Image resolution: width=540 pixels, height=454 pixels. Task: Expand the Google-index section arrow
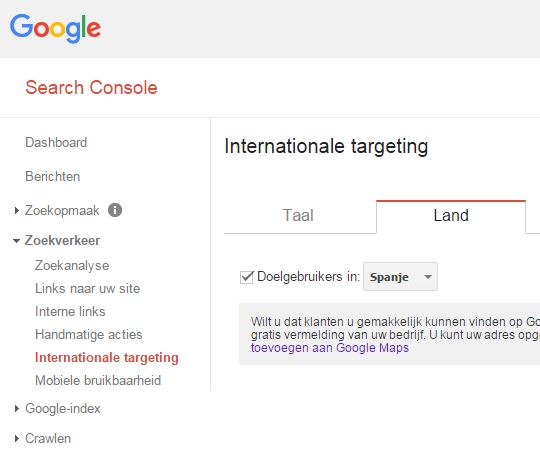(17, 409)
